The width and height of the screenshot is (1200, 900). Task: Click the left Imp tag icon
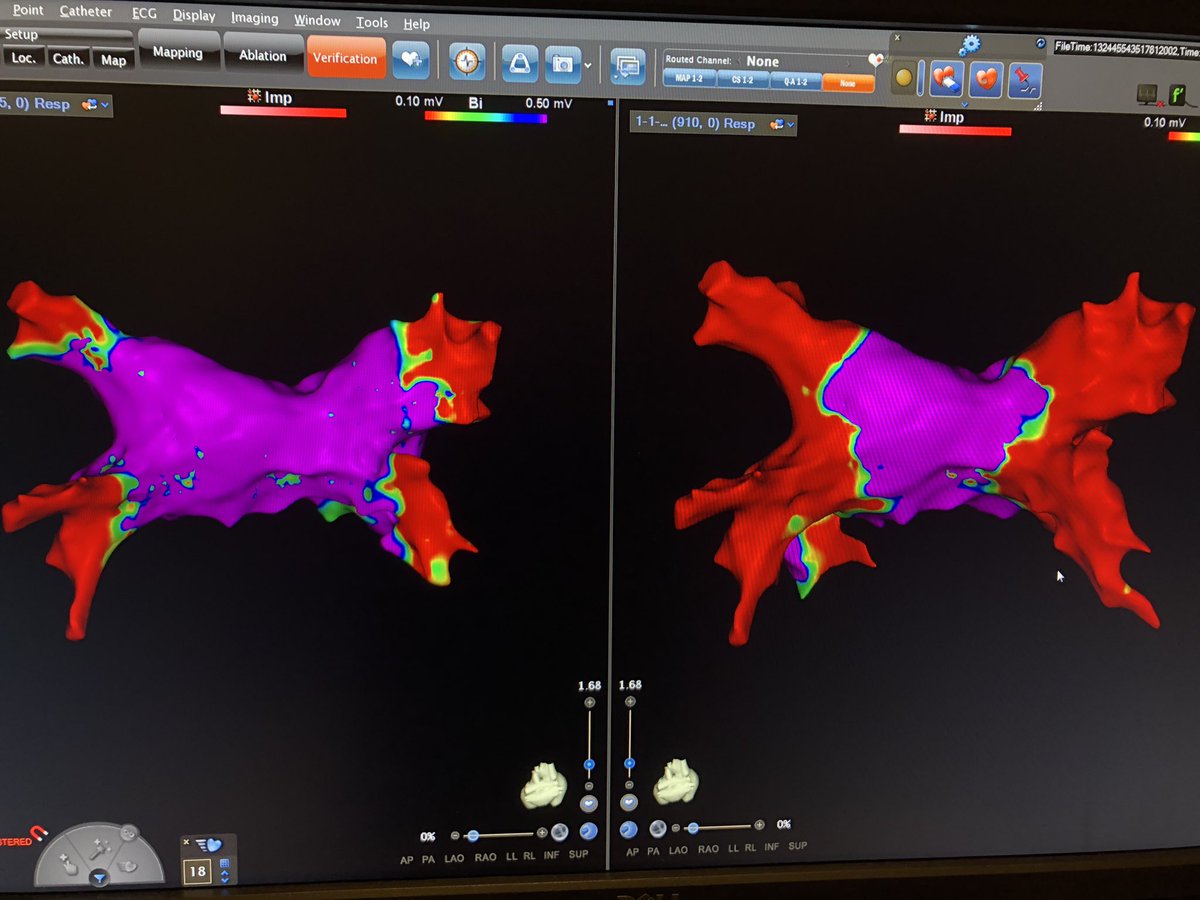click(x=255, y=97)
